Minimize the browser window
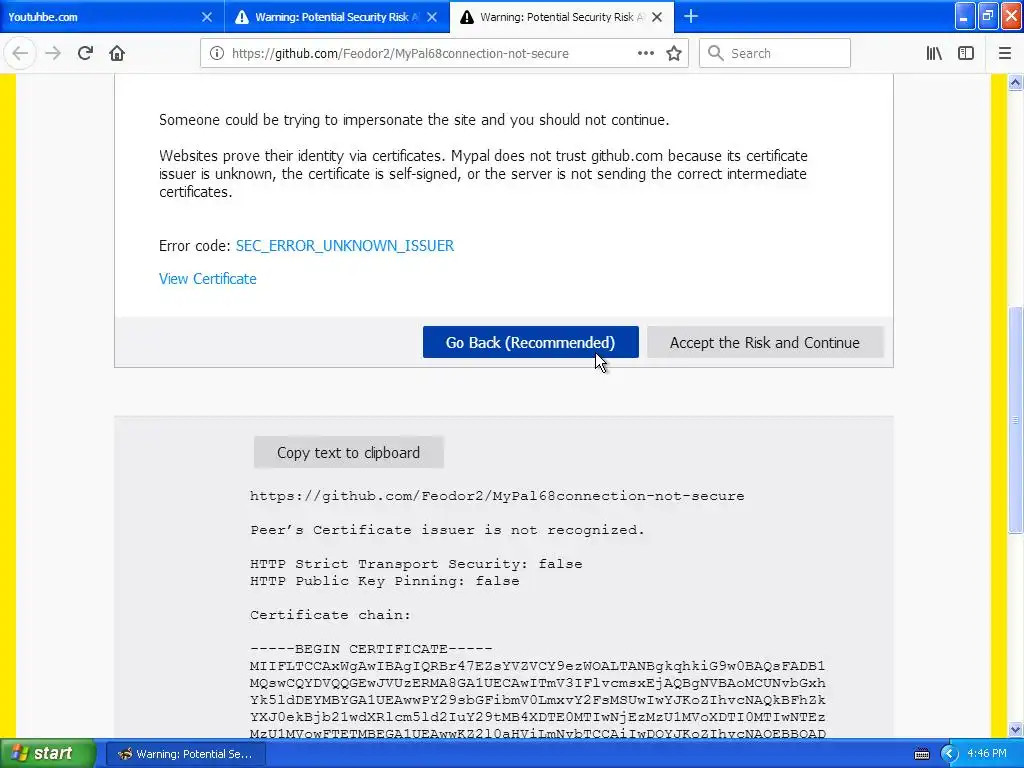This screenshot has width=1024, height=768. pyautogui.click(x=965, y=16)
